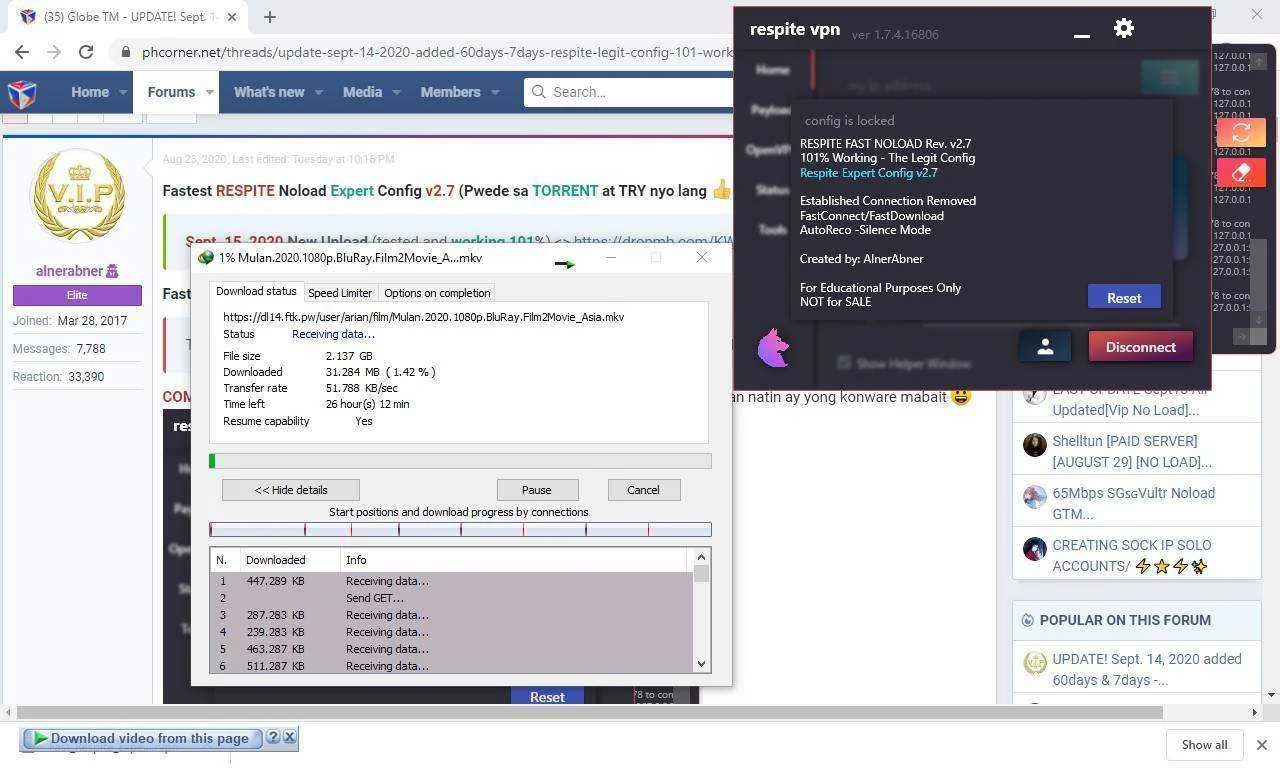Expand the Home dropdown arrow in navbar
The height and width of the screenshot is (770, 1280).
(x=124, y=92)
